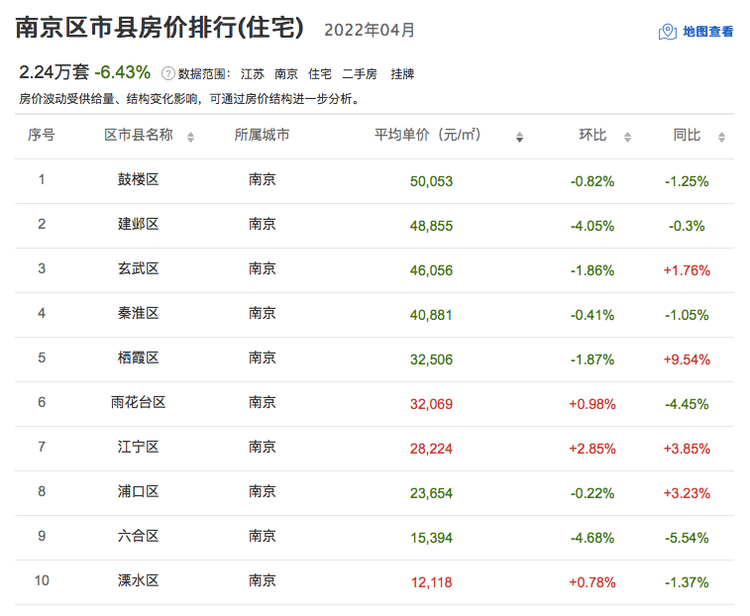Viewport: 750px width, 616px height.
Task: Click the 地图查看 link text
Action: (708, 32)
